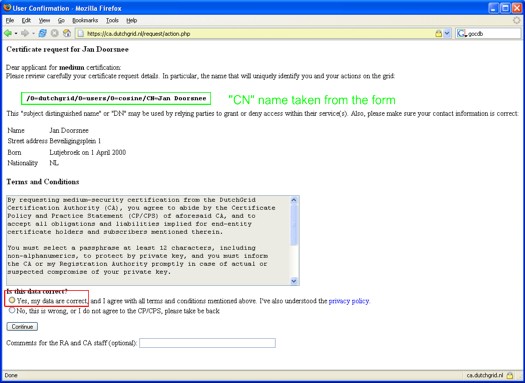The width and height of the screenshot is (525, 383).
Task: Click the Continue button
Action: (x=22, y=326)
